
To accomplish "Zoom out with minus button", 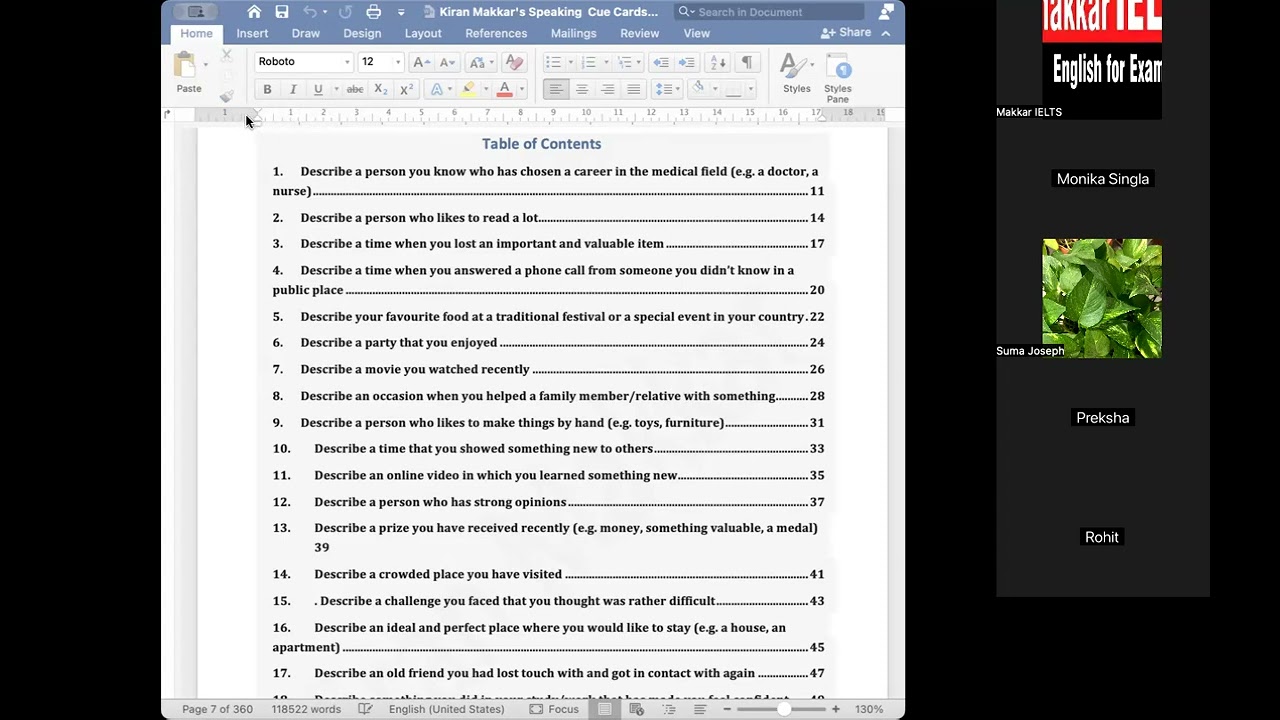I will [x=727, y=709].
